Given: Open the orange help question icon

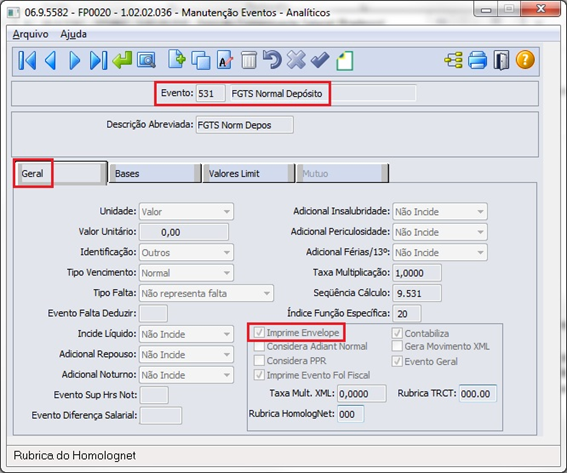Looking at the screenshot, I should (525, 60).
